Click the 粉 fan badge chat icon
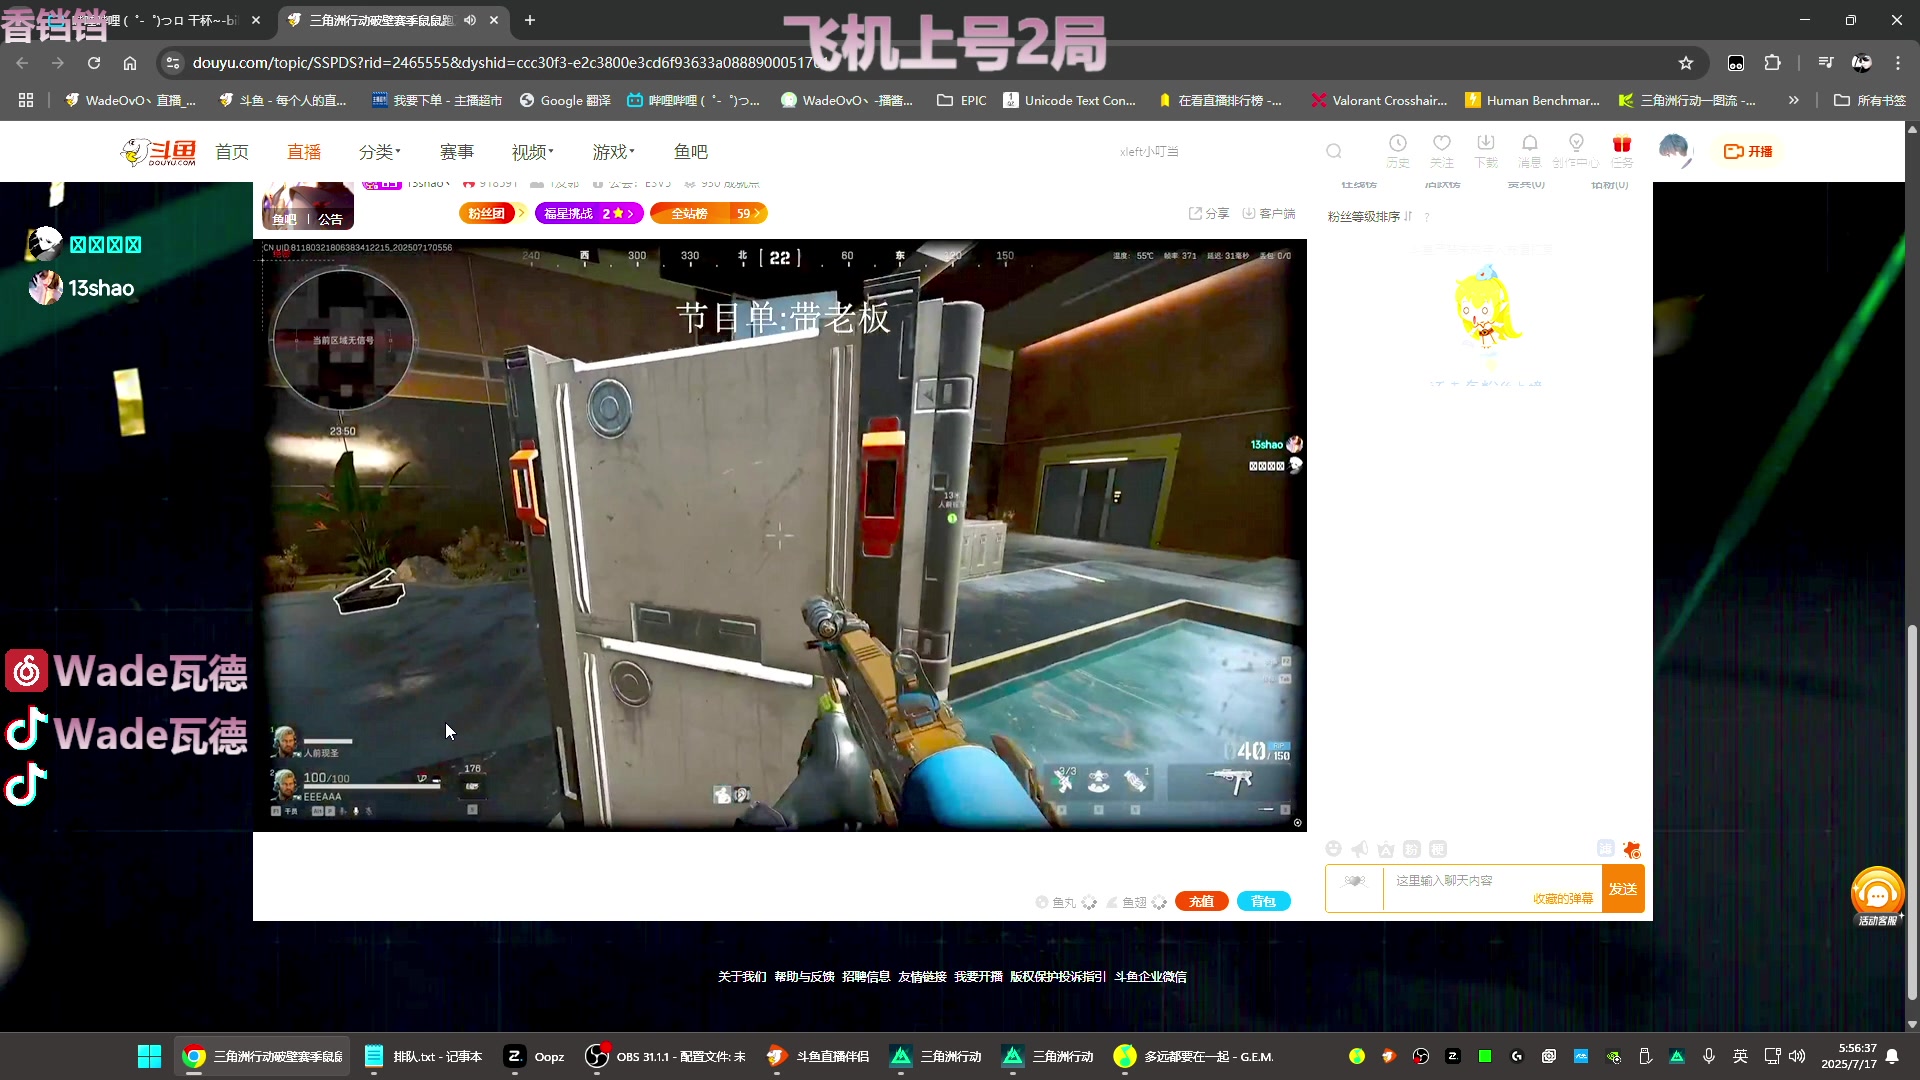Screen dimensions: 1920x1080 click(1411, 849)
